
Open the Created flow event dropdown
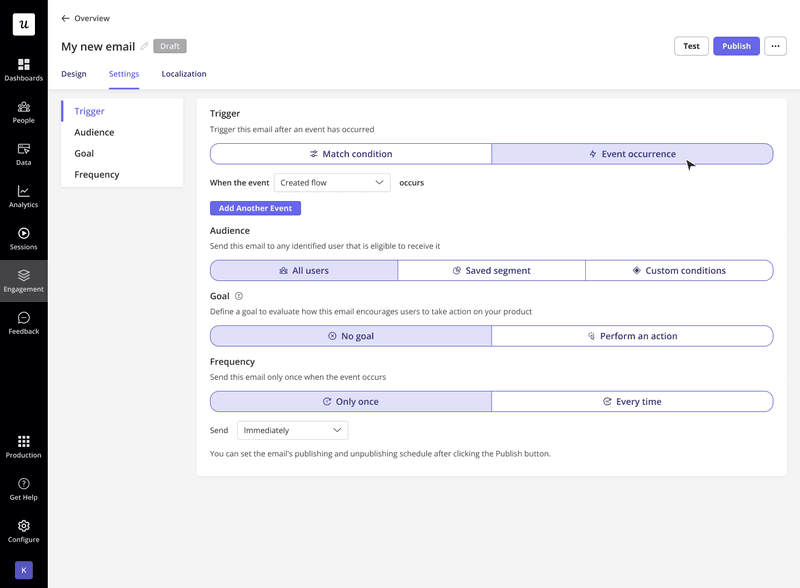(x=333, y=182)
